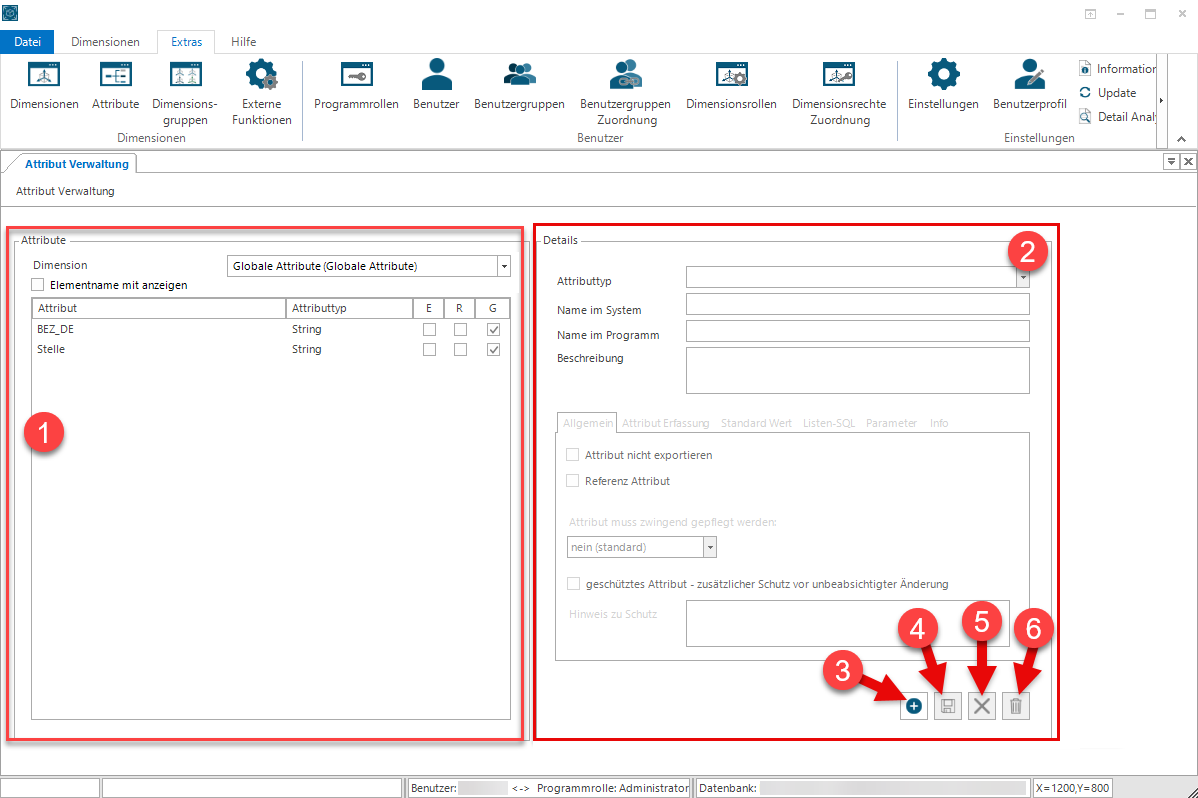
Task: Toggle the E checkbox for BEZ_DE
Action: (429, 329)
